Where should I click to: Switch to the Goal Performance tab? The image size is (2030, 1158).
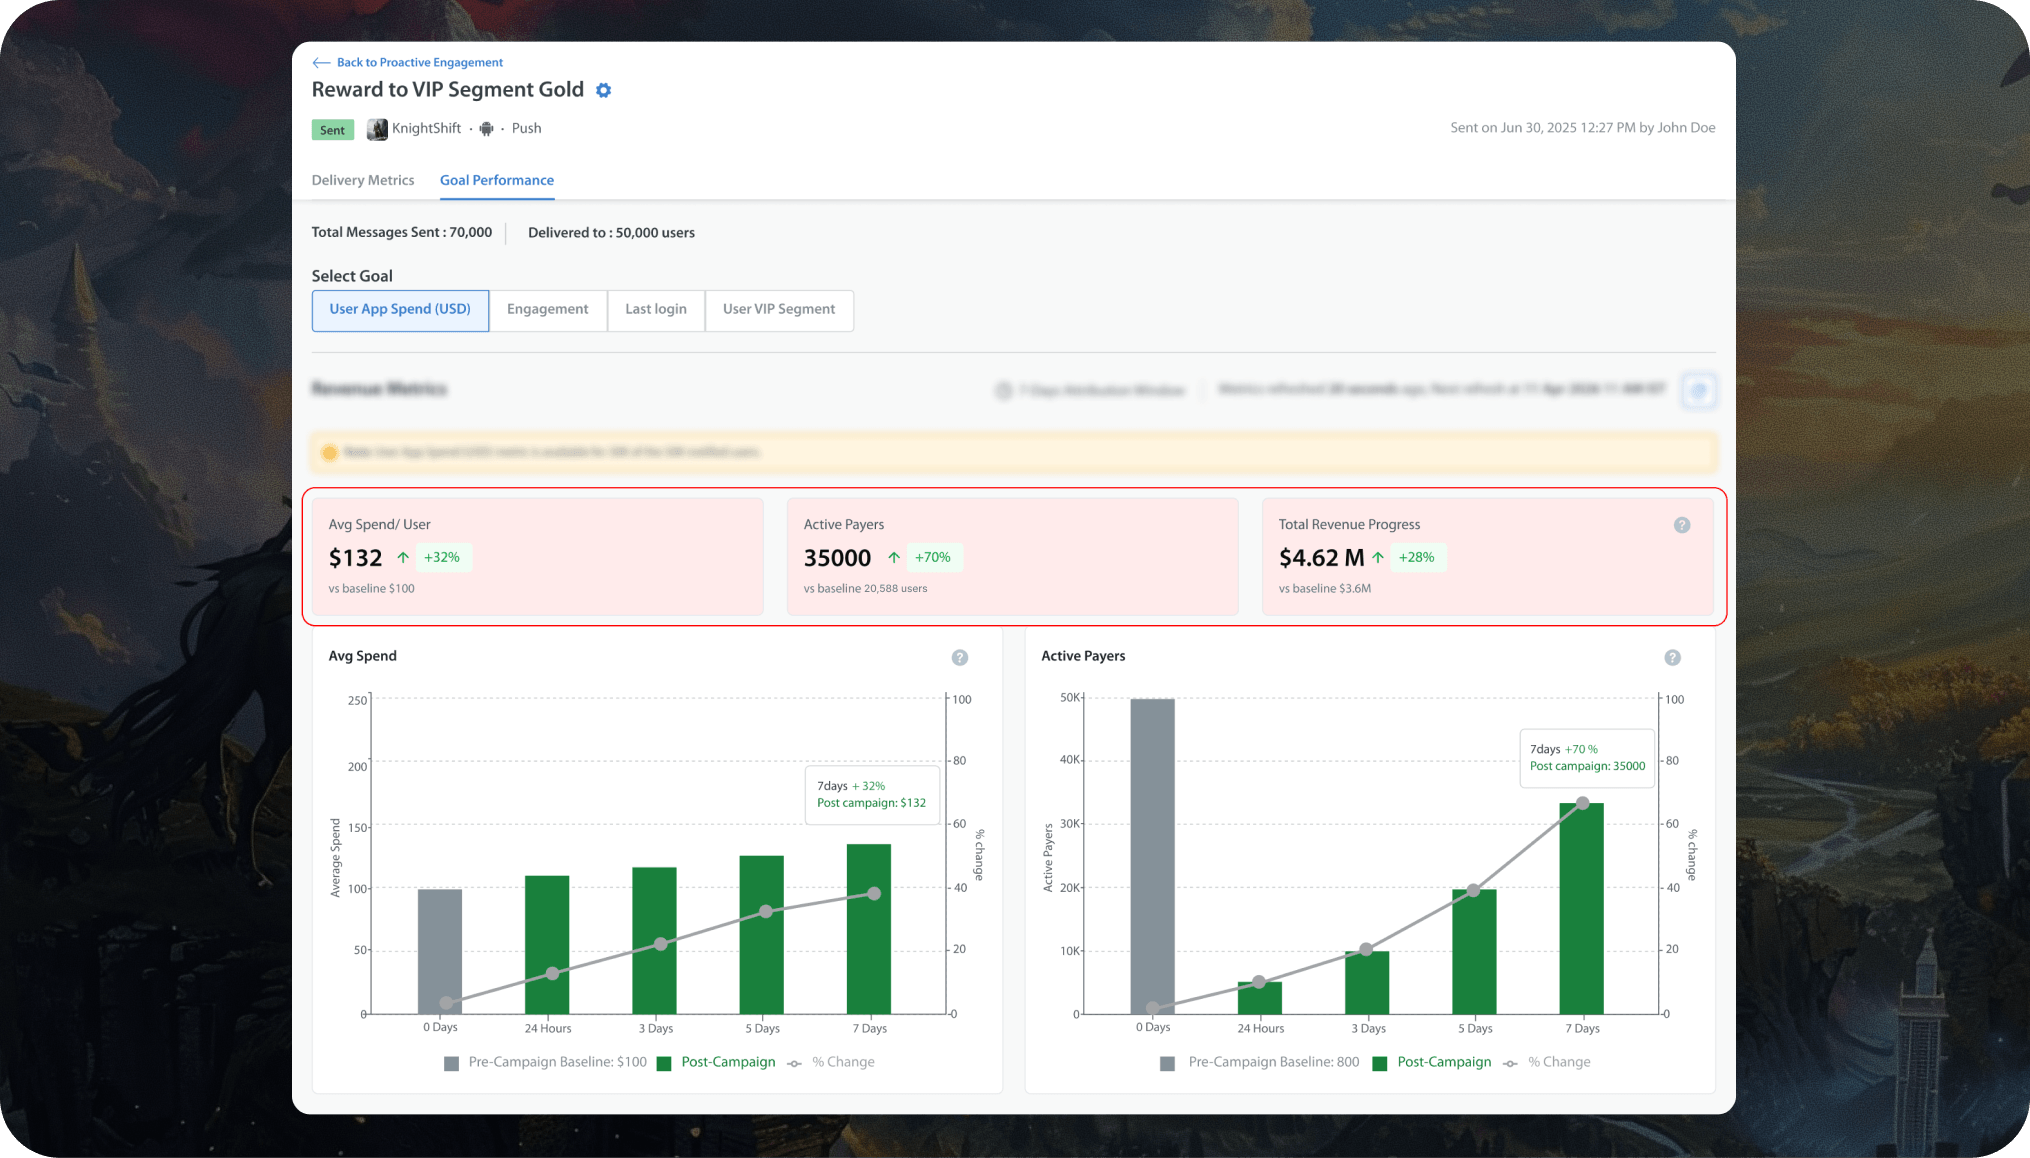click(497, 180)
